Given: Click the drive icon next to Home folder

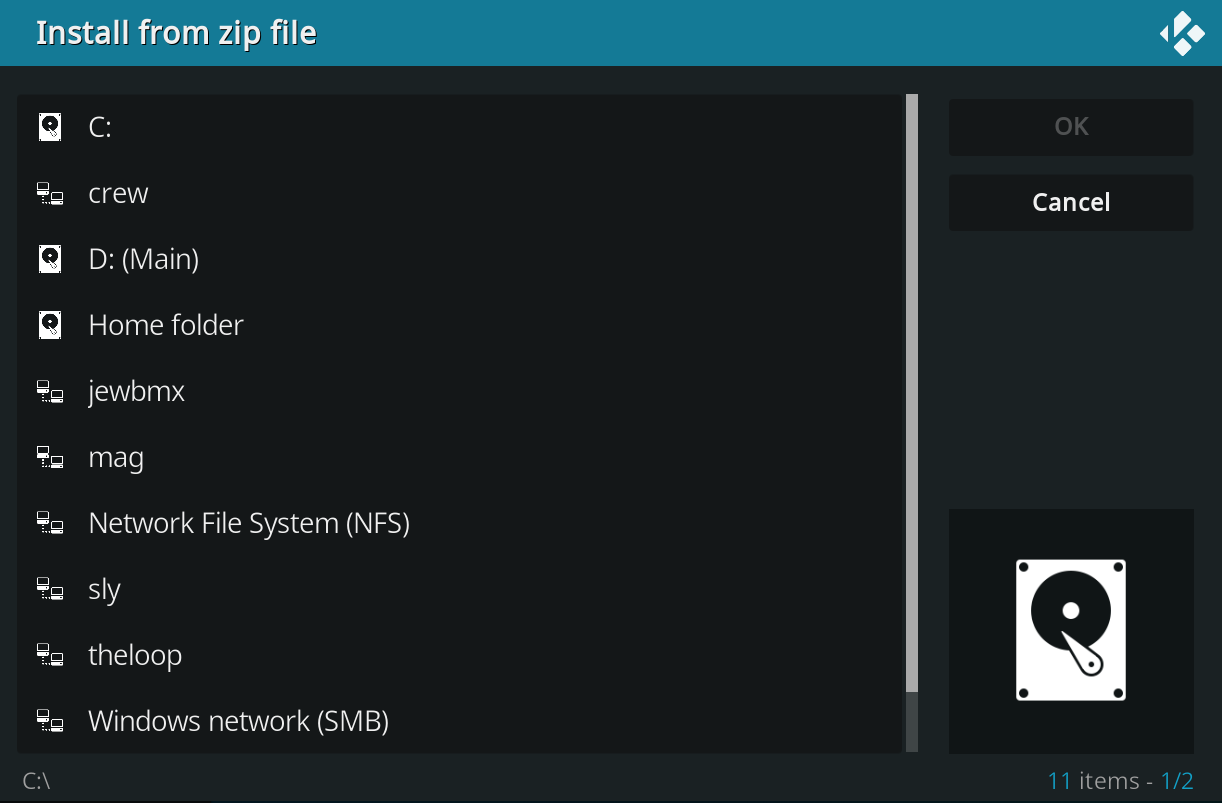Looking at the screenshot, I should pyautogui.click(x=50, y=325).
